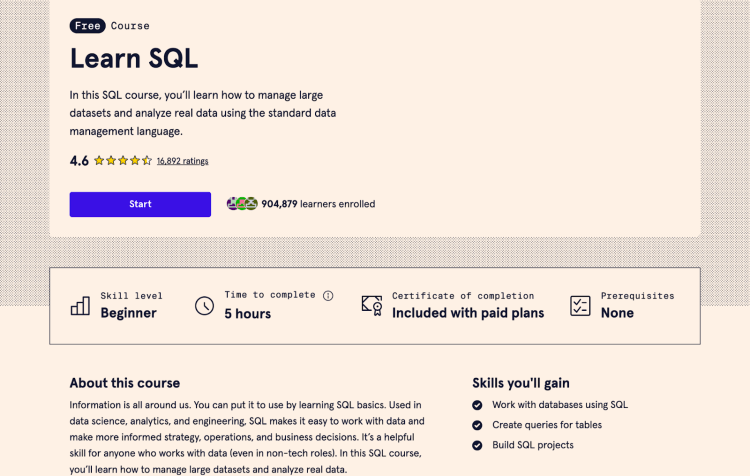Click the Prerequisites checklist icon
Screen dimensions: 750x476
click(580, 306)
